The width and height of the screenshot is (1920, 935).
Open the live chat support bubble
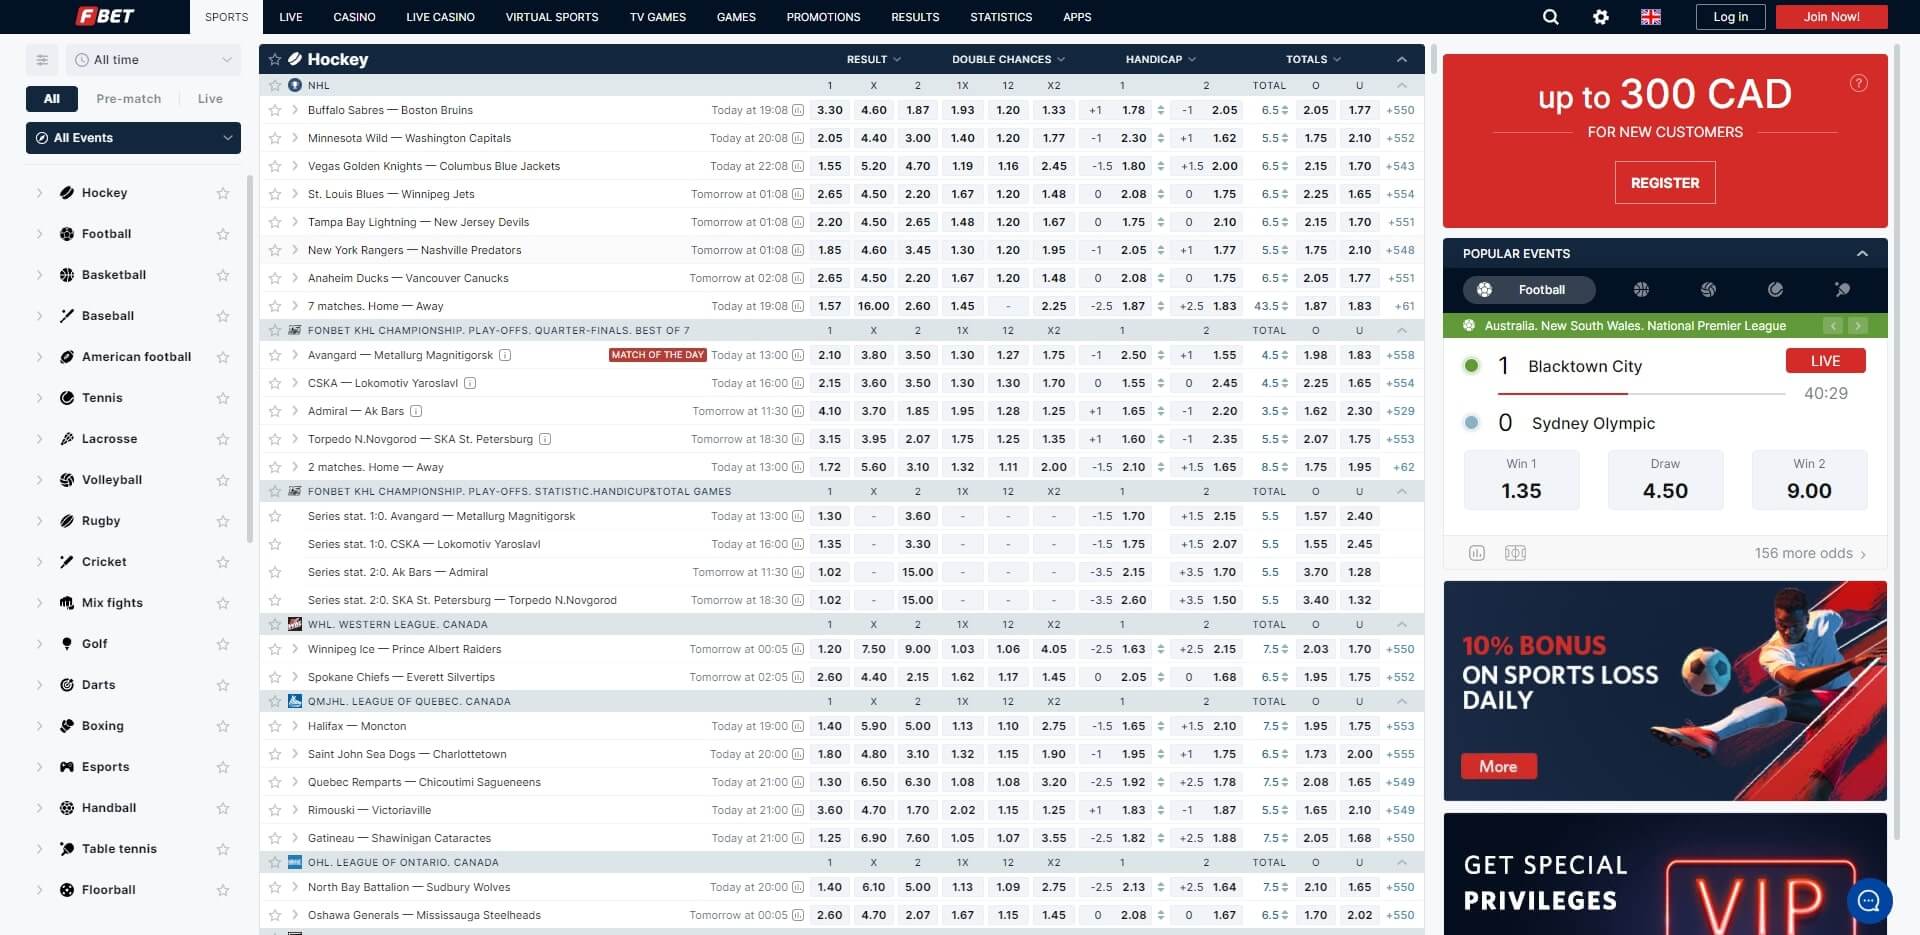[1869, 901]
